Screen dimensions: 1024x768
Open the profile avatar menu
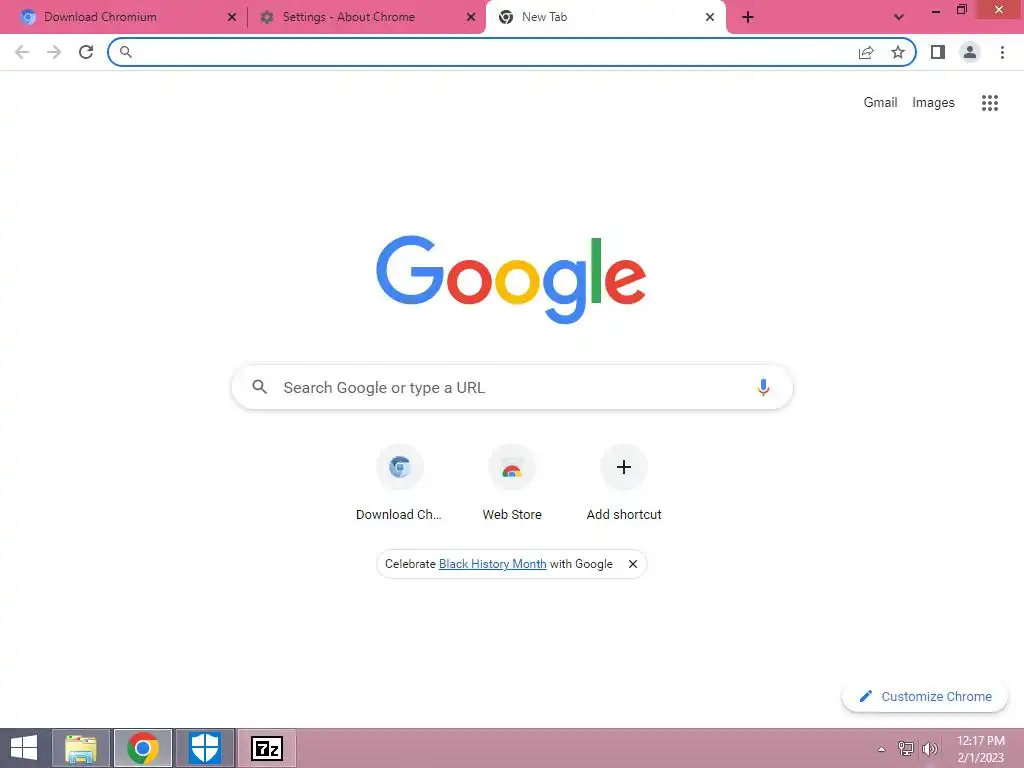tap(970, 52)
